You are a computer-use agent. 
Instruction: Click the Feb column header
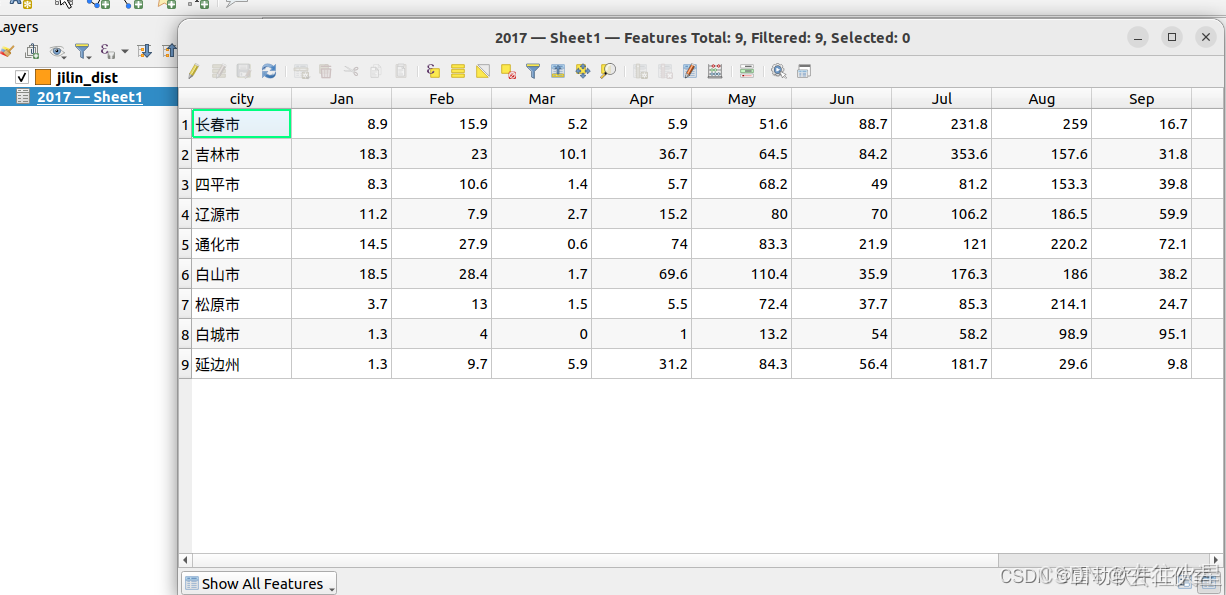click(x=442, y=98)
